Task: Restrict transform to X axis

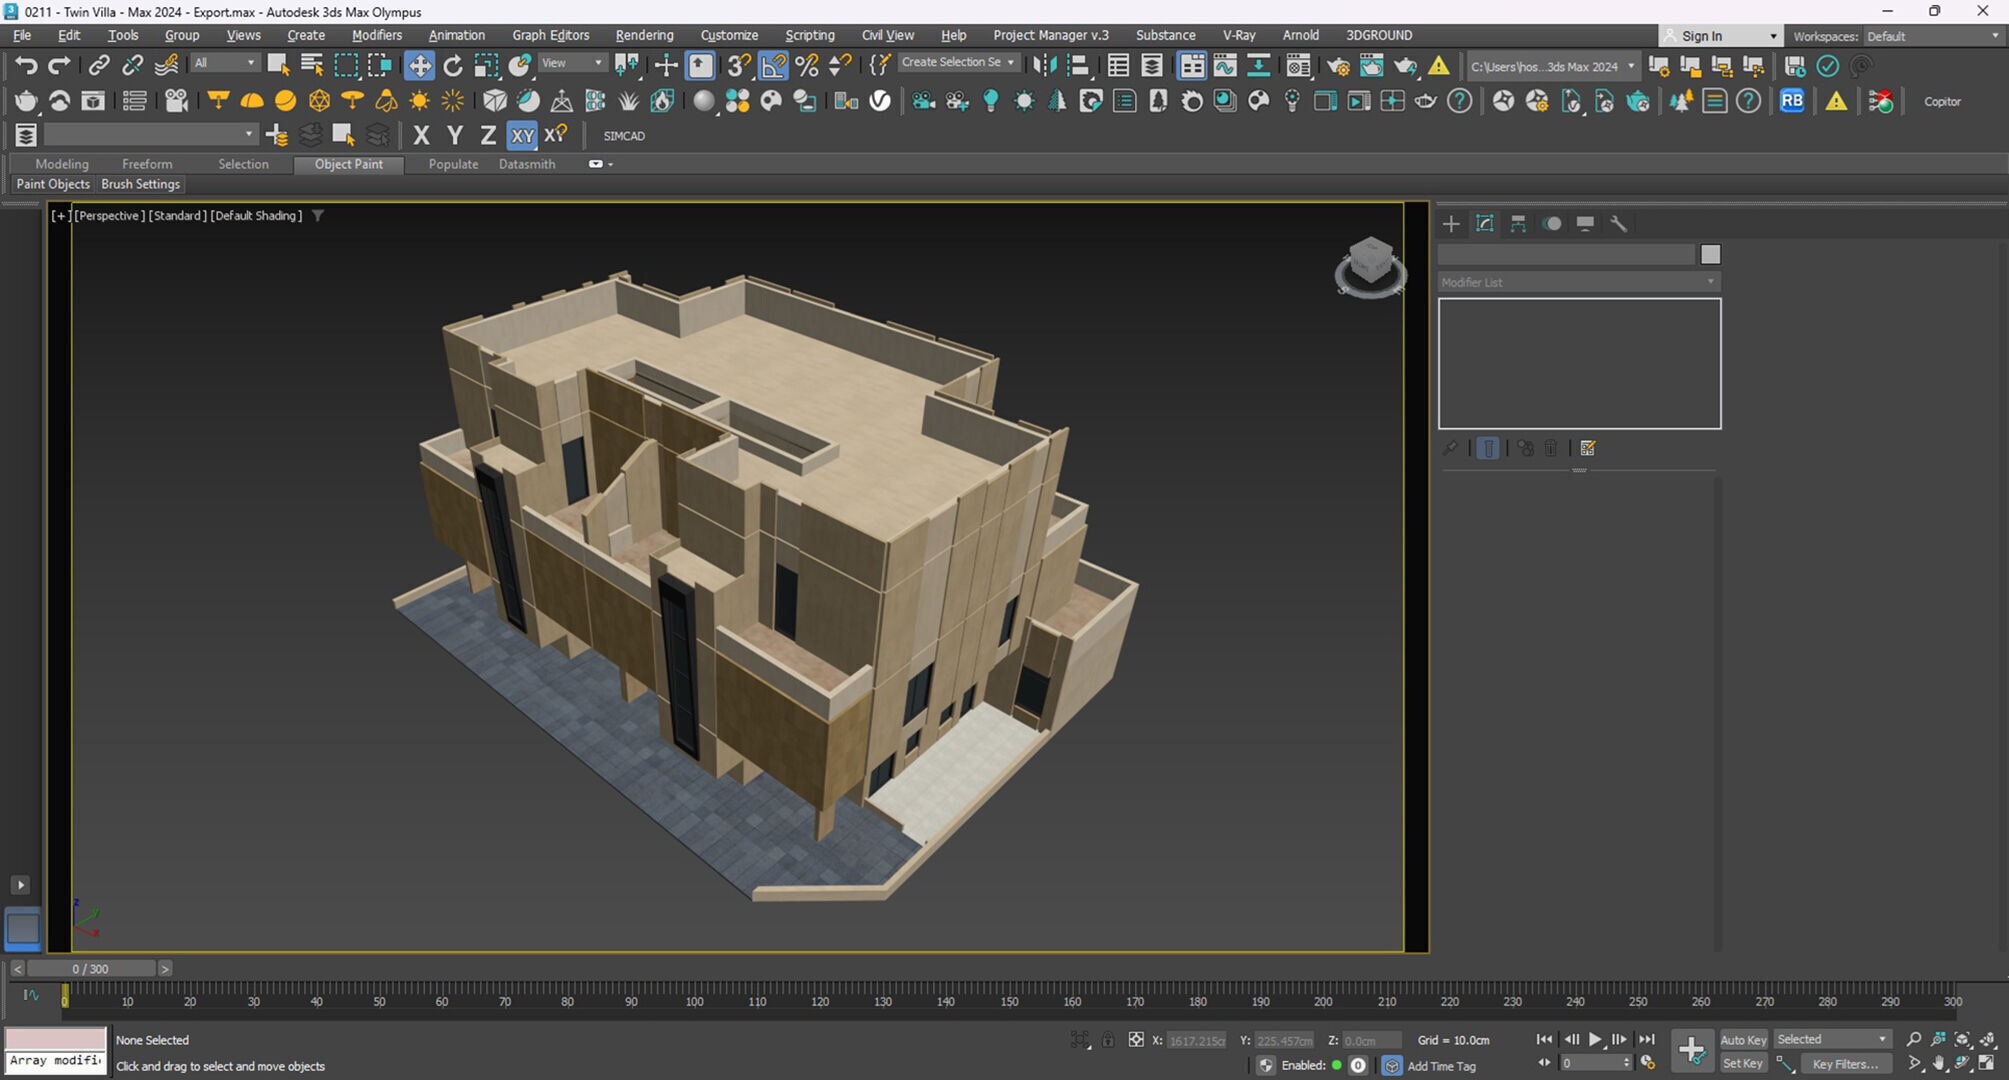Action: coord(421,135)
